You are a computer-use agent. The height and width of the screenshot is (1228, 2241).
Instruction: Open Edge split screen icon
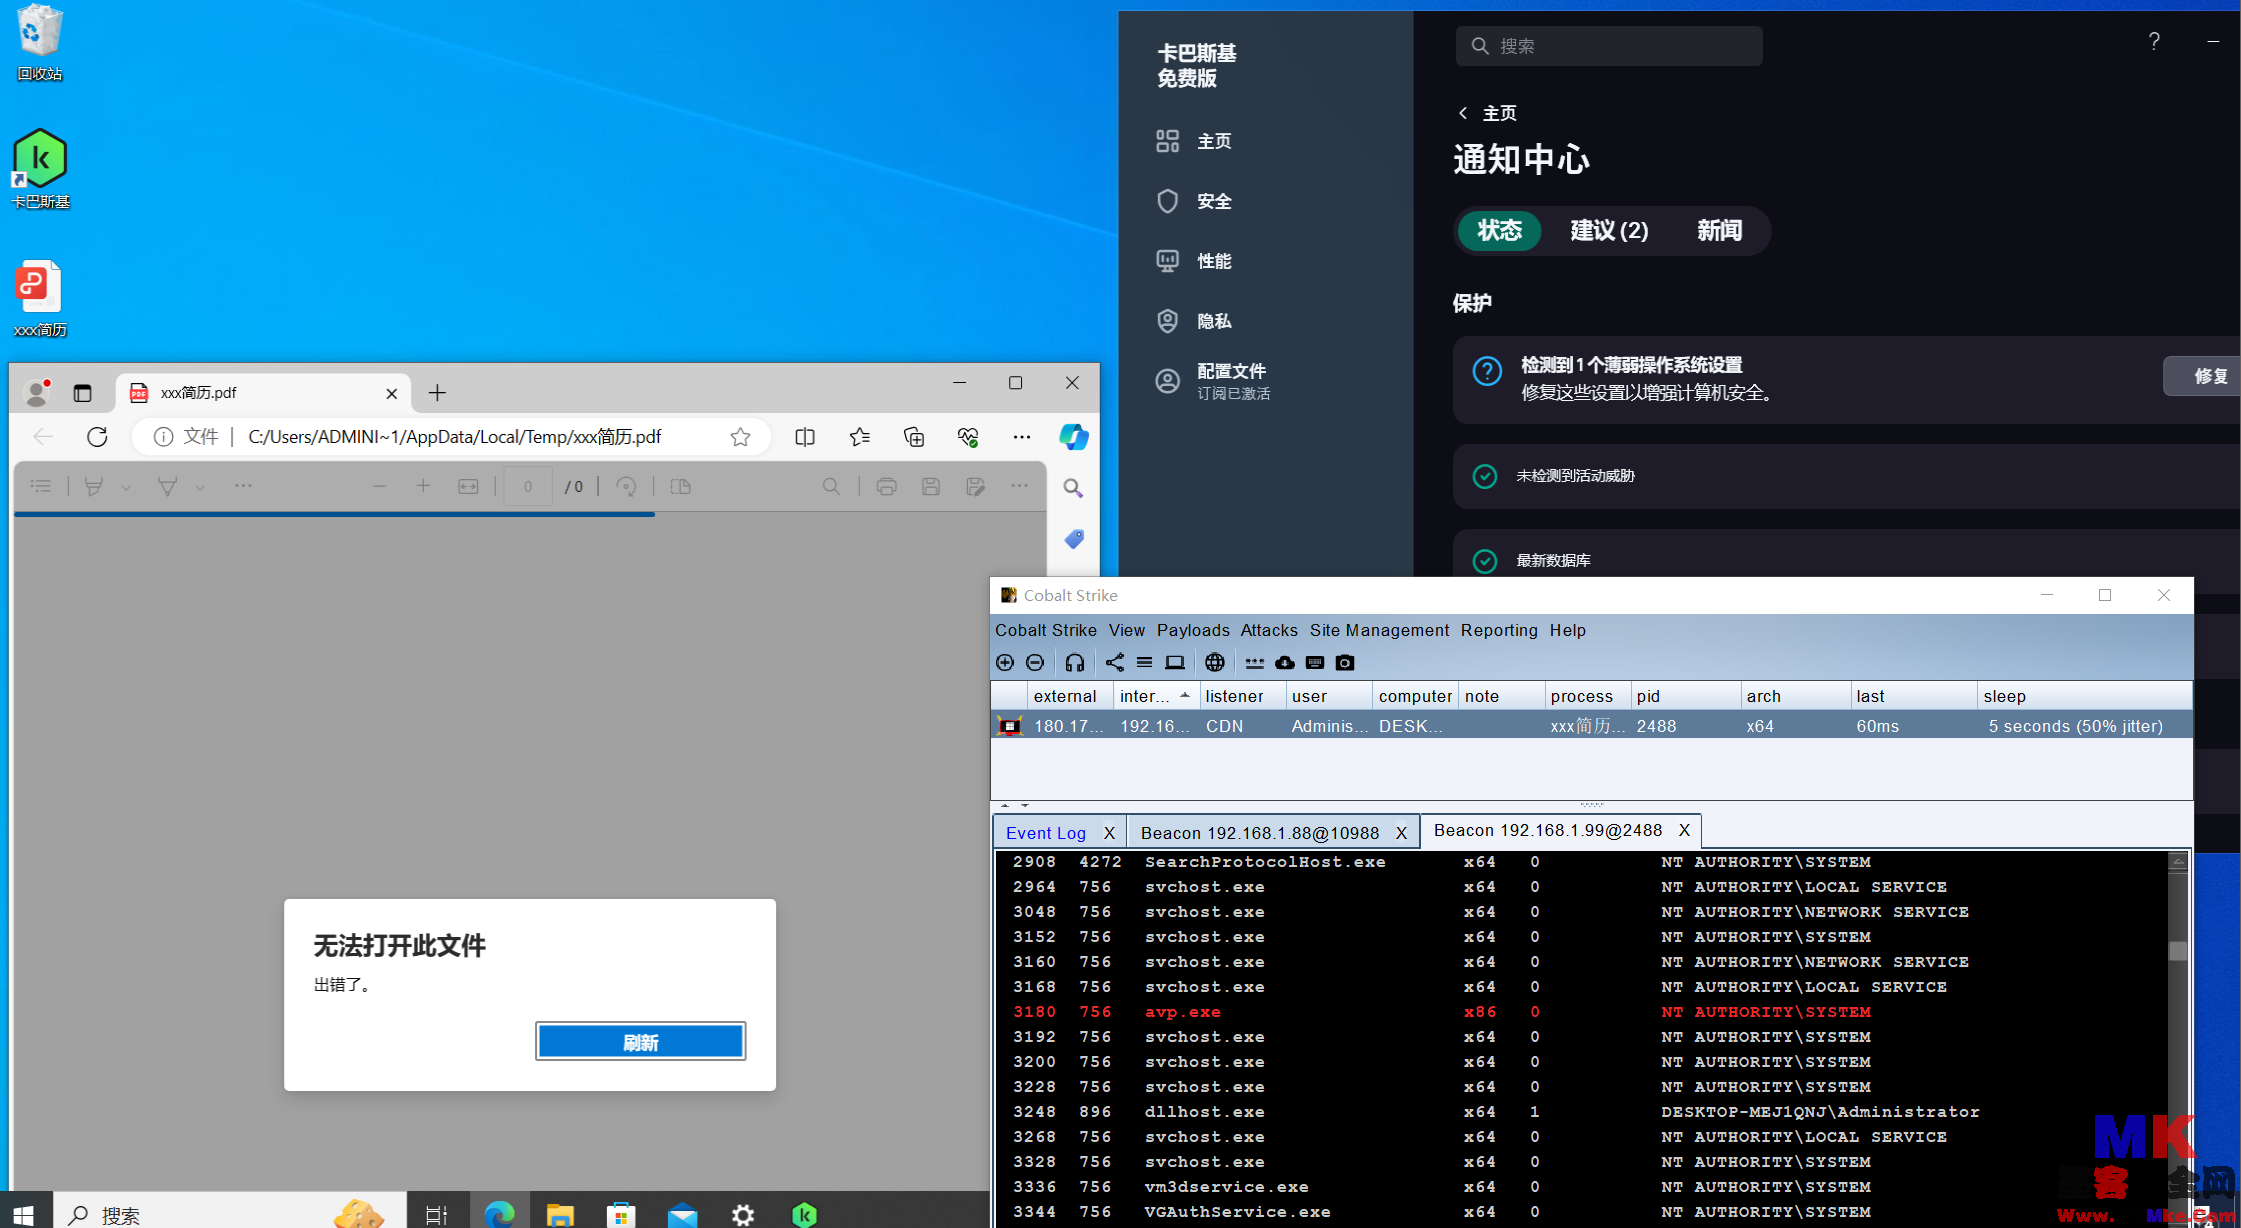tap(805, 437)
